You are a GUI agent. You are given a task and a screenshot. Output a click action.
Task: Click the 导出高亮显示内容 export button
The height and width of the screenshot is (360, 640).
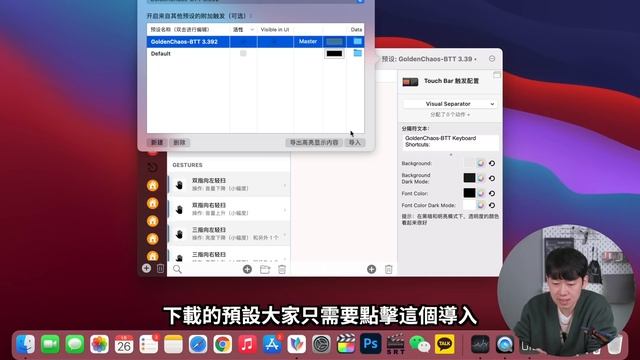pyautogui.click(x=314, y=142)
